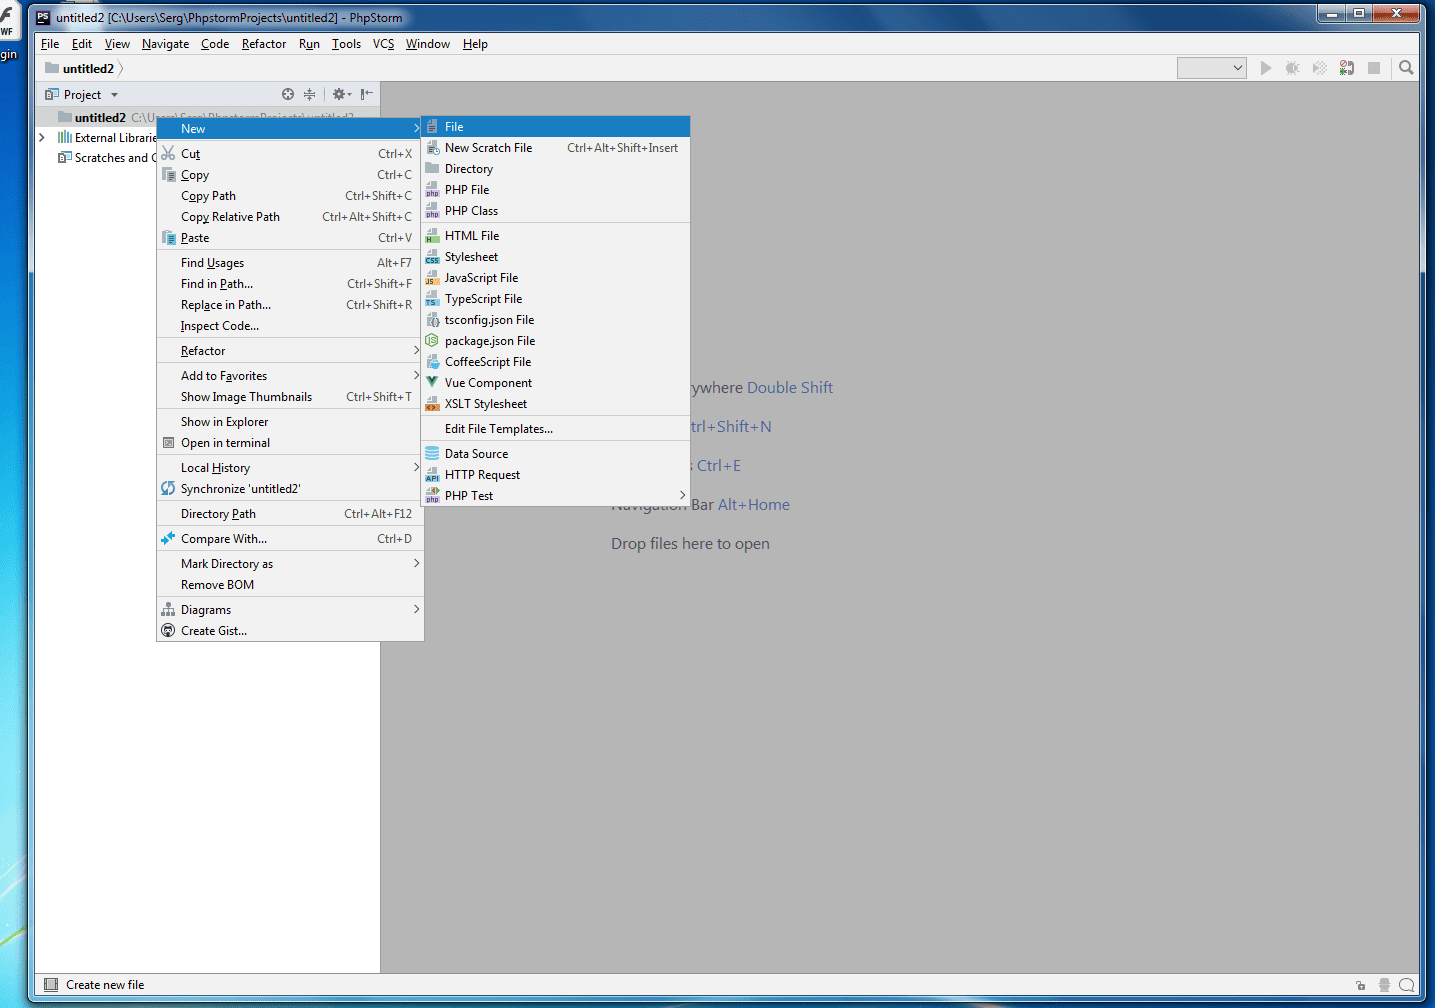Click the event log bubble icon in status bar

click(1407, 985)
